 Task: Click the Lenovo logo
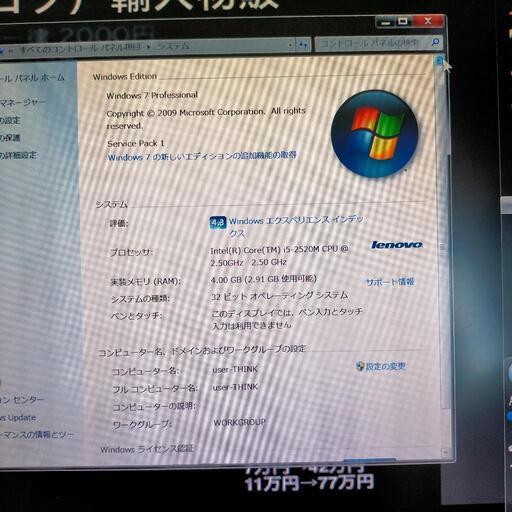tap(397, 245)
